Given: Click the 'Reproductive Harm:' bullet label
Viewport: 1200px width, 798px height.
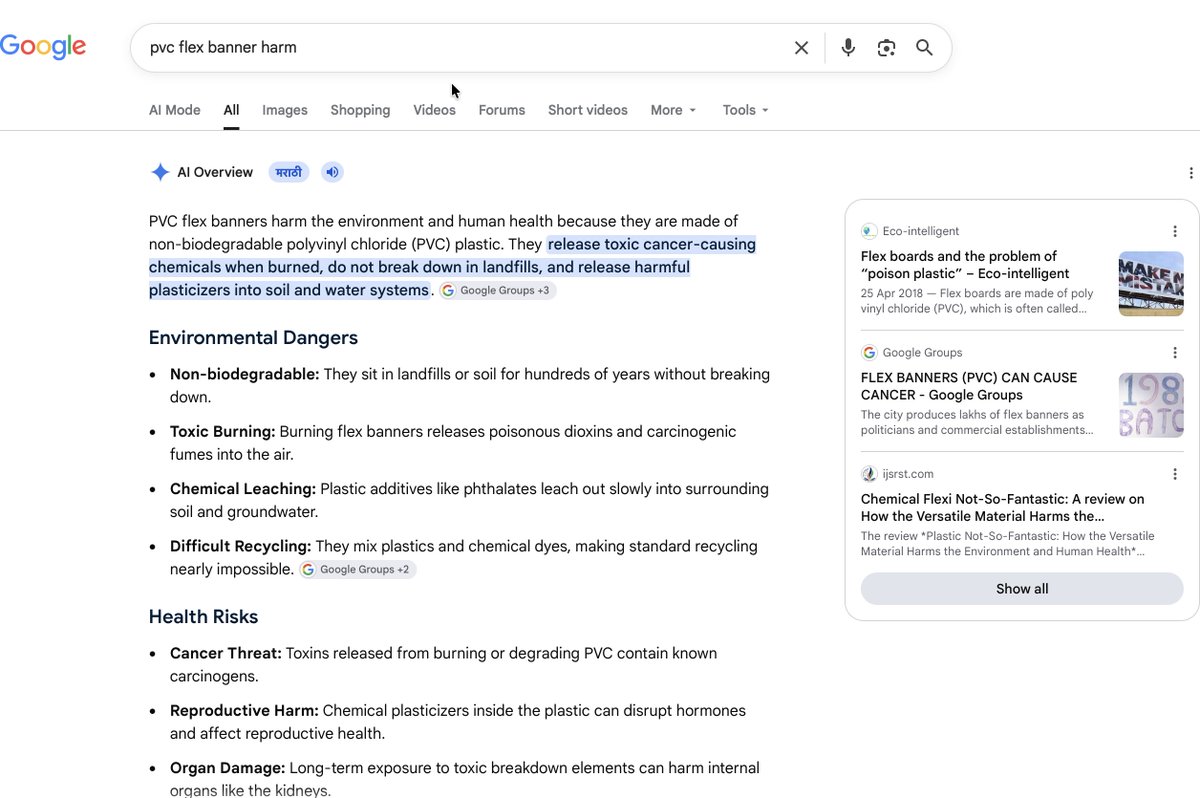Looking at the screenshot, I should (x=244, y=711).
